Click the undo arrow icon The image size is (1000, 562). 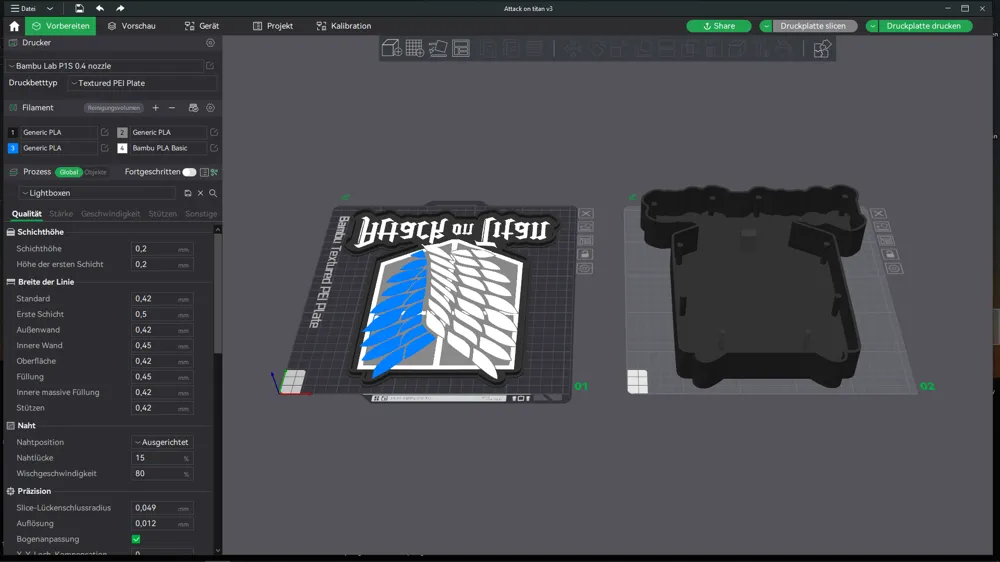click(100, 8)
